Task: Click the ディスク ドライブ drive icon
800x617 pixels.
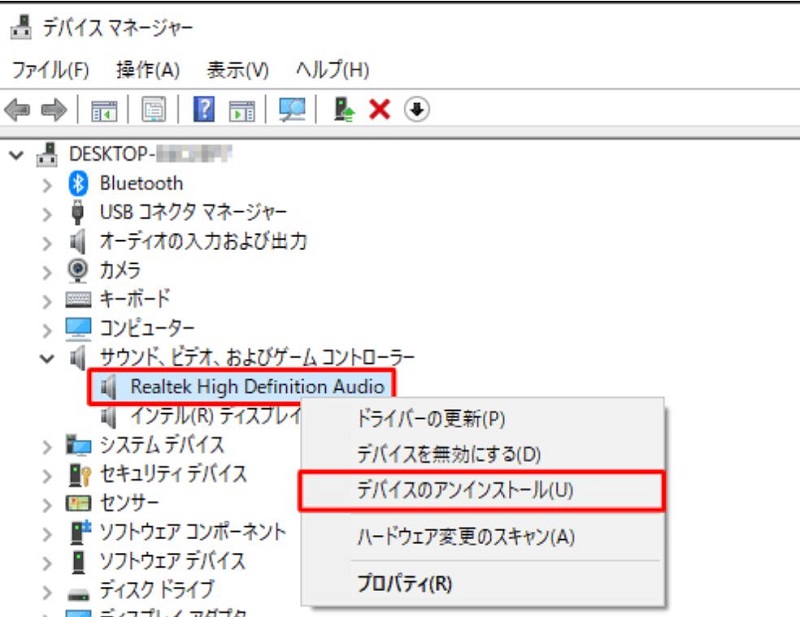Action: click(x=79, y=594)
